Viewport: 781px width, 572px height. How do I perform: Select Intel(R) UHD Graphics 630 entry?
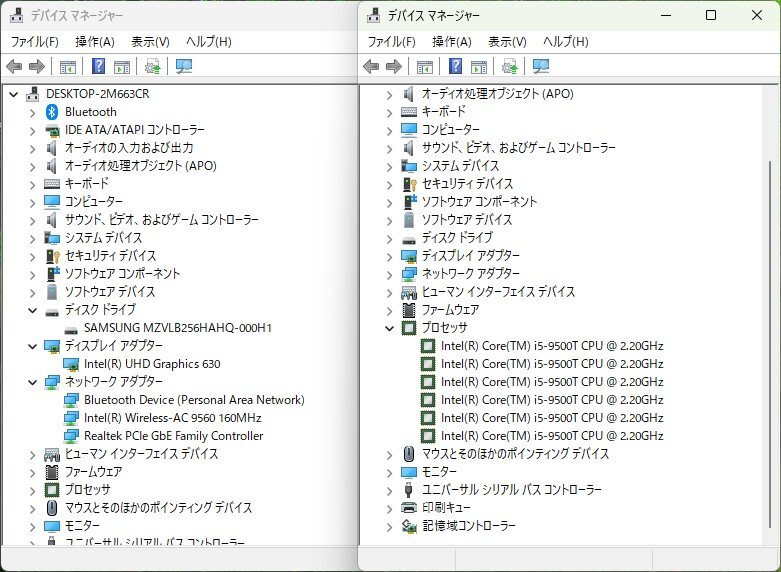pos(152,364)
